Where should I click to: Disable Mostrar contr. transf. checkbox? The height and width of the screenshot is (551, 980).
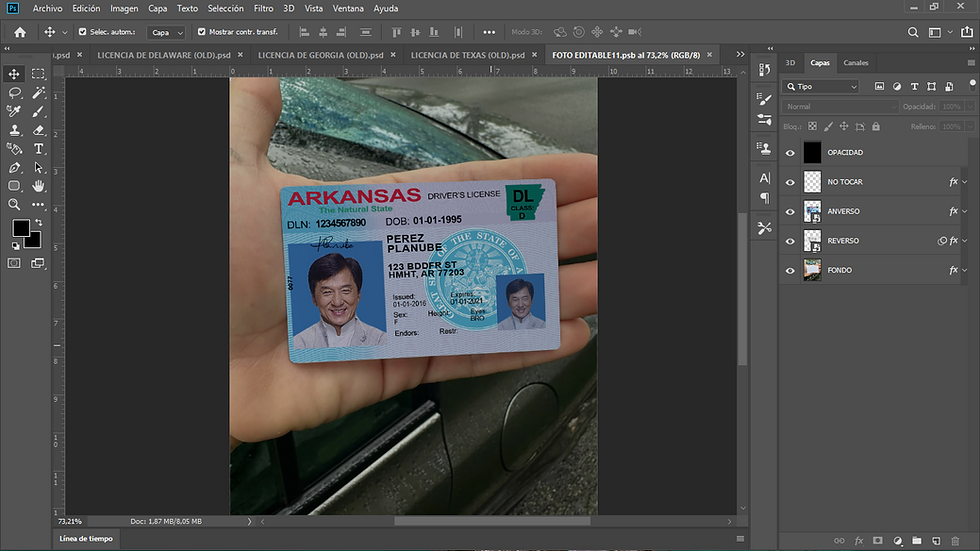pyautogui.click(x=202, y=32)
